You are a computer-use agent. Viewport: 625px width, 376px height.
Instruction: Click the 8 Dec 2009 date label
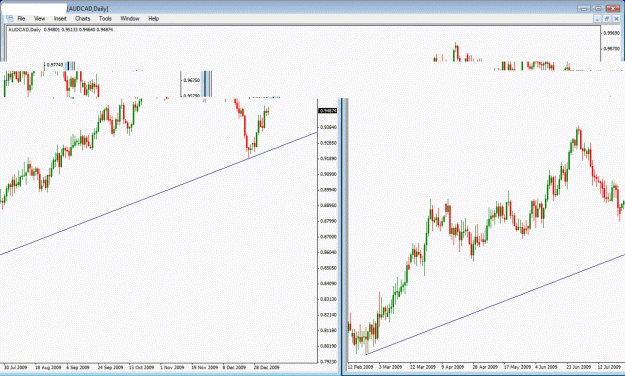(x=234, y=367)
